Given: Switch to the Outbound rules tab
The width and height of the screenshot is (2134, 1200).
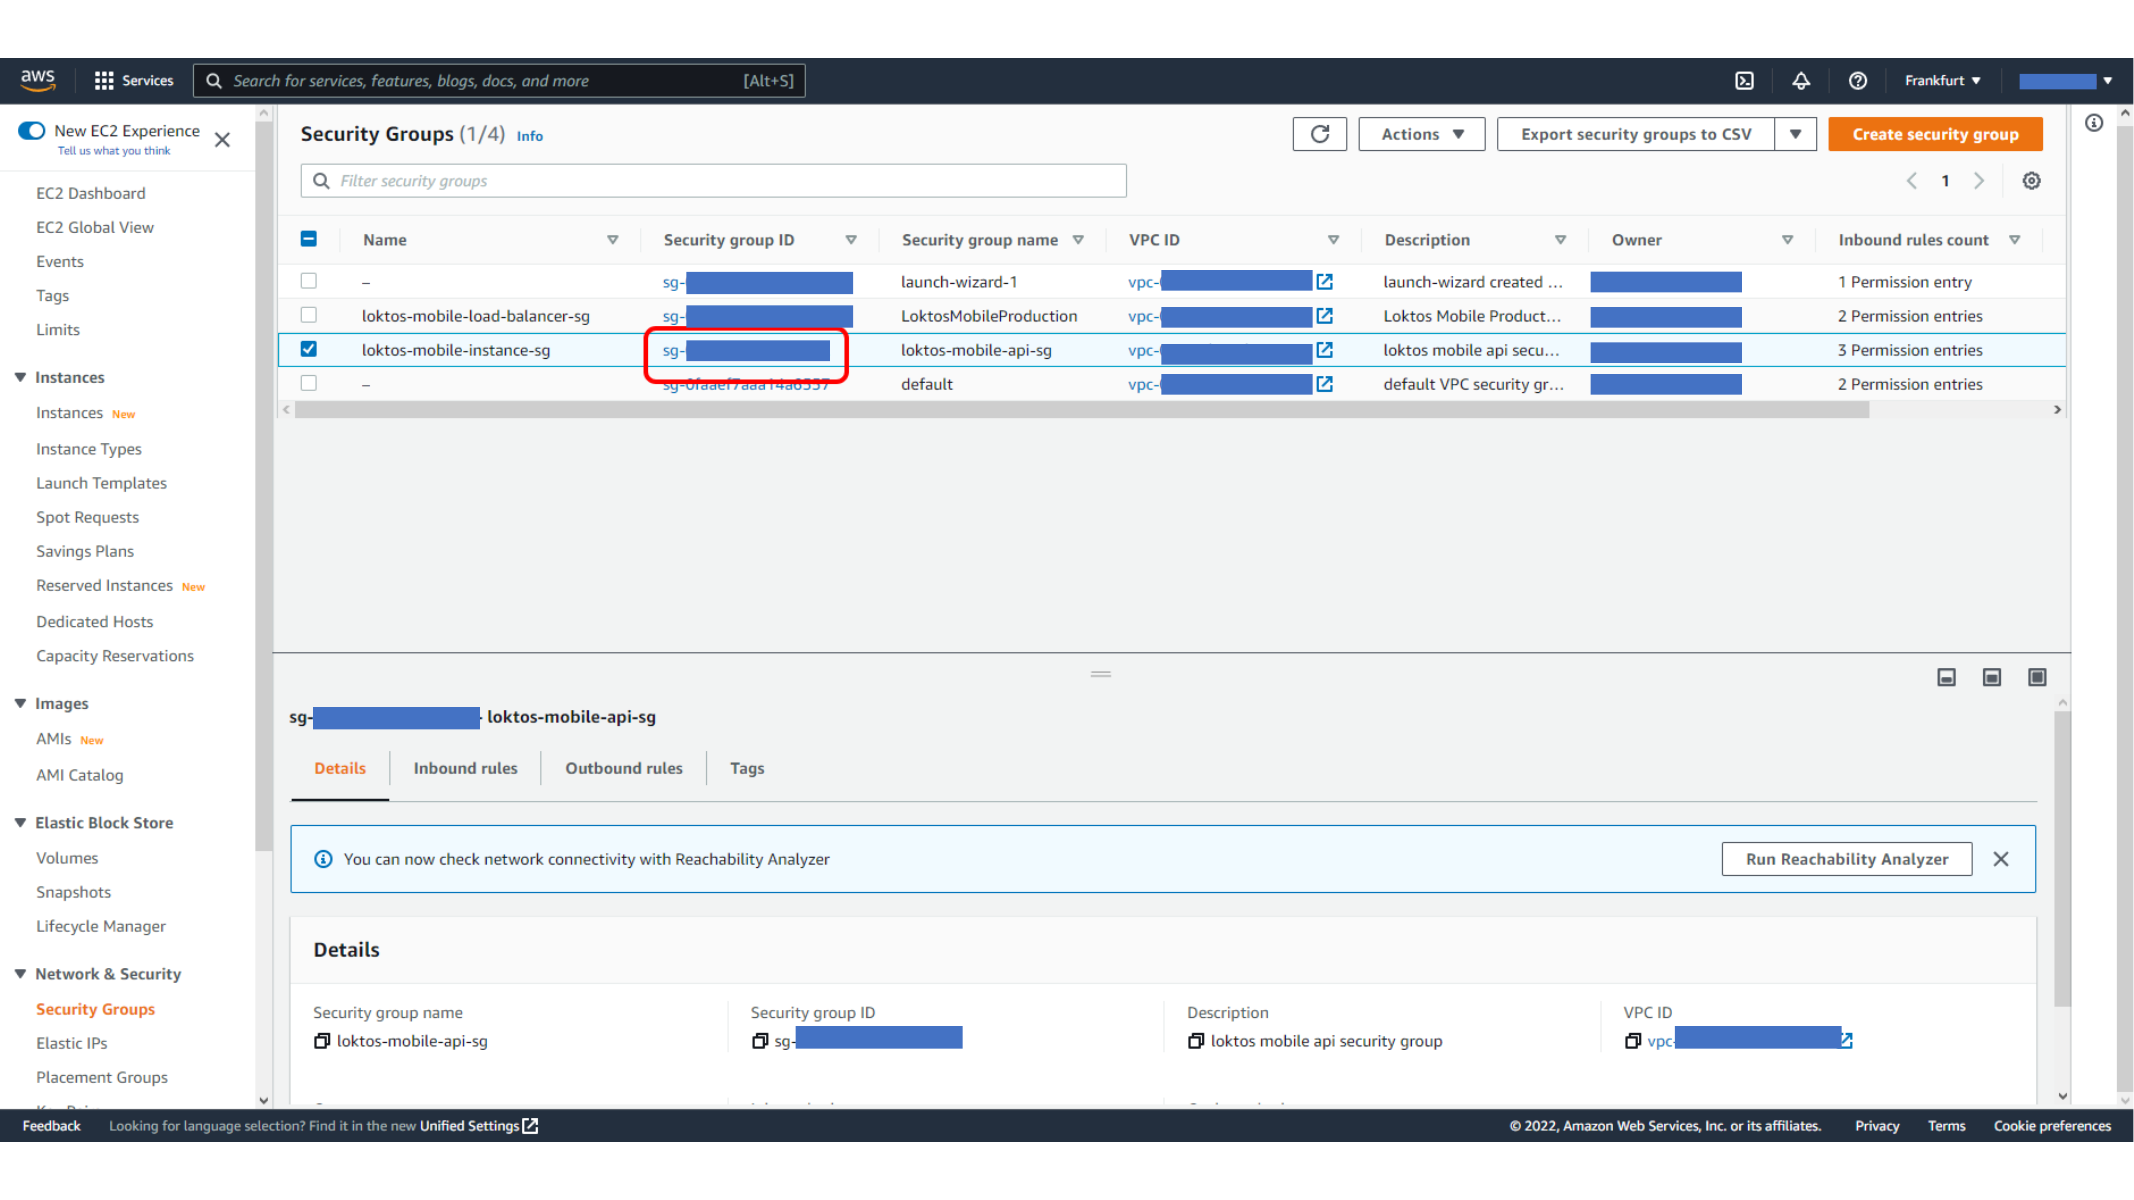Looking at the screenshot, I should (x=624, y=769).
